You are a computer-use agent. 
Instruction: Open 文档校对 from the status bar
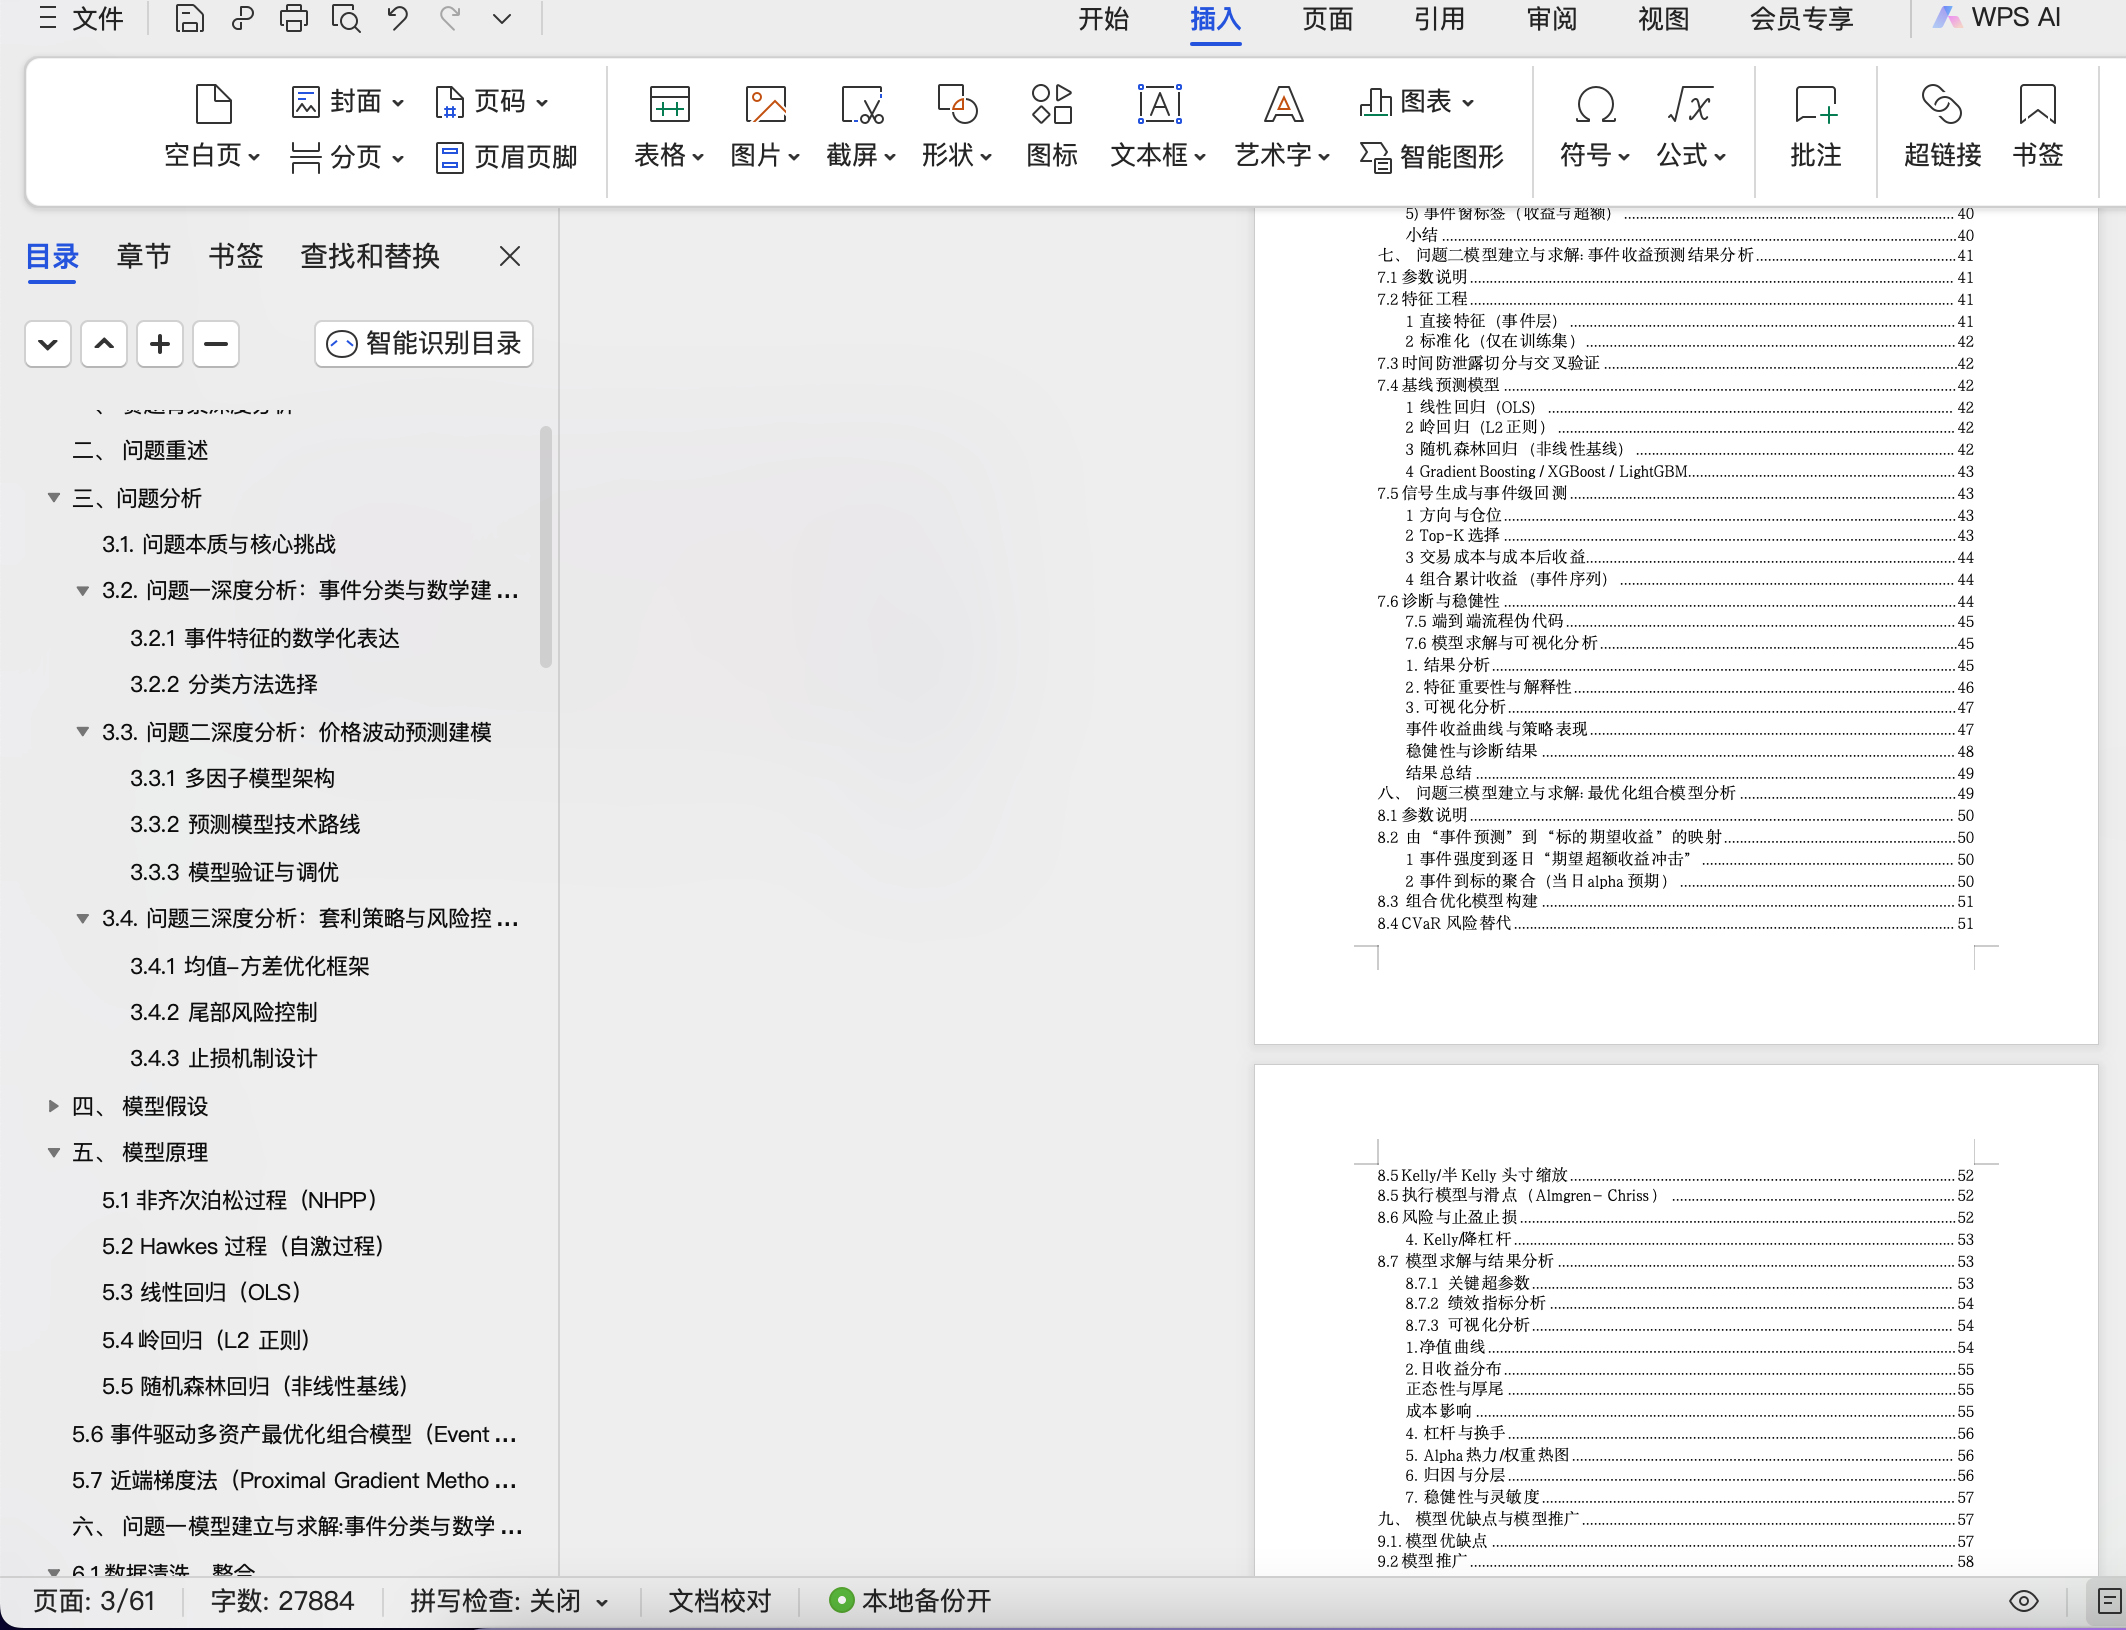tap(718, 1601)
